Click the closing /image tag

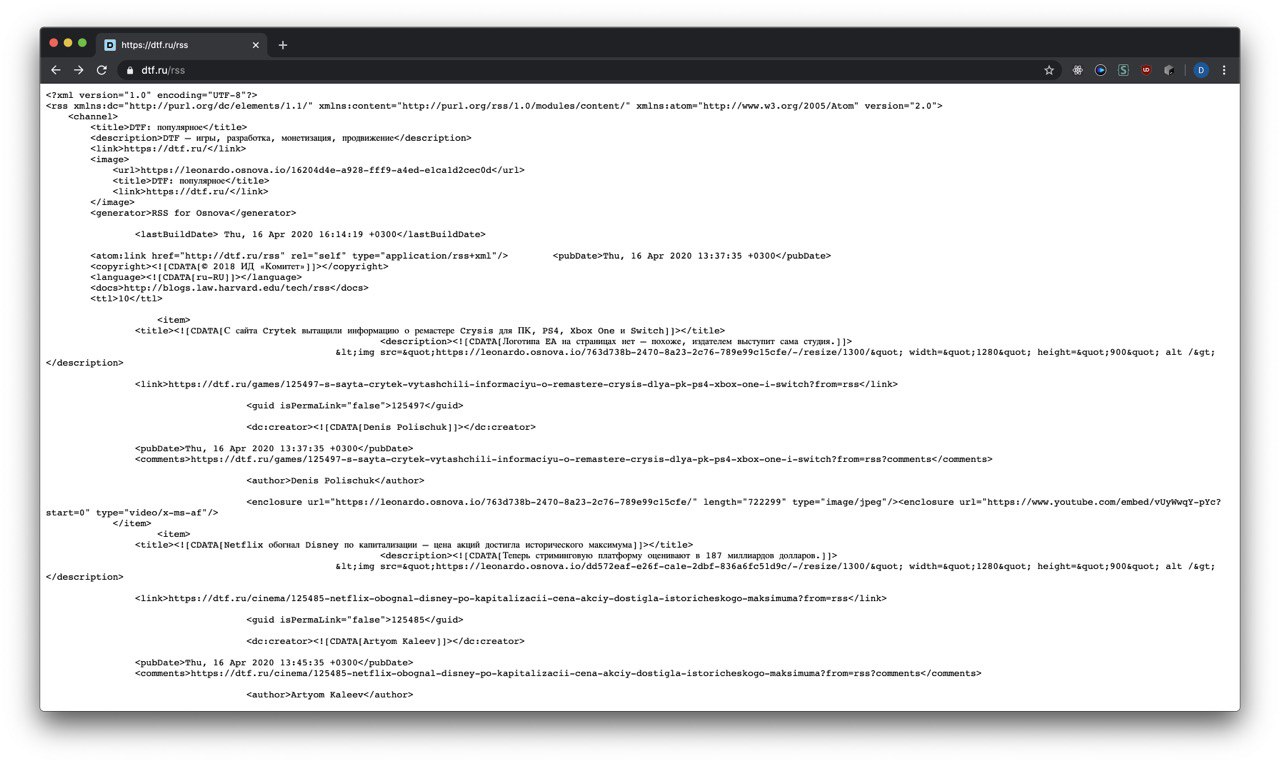[112, 202]
